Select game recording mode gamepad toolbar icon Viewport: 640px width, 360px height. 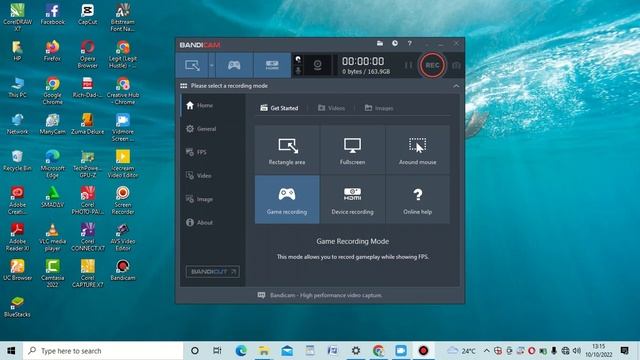click(234, 65)
